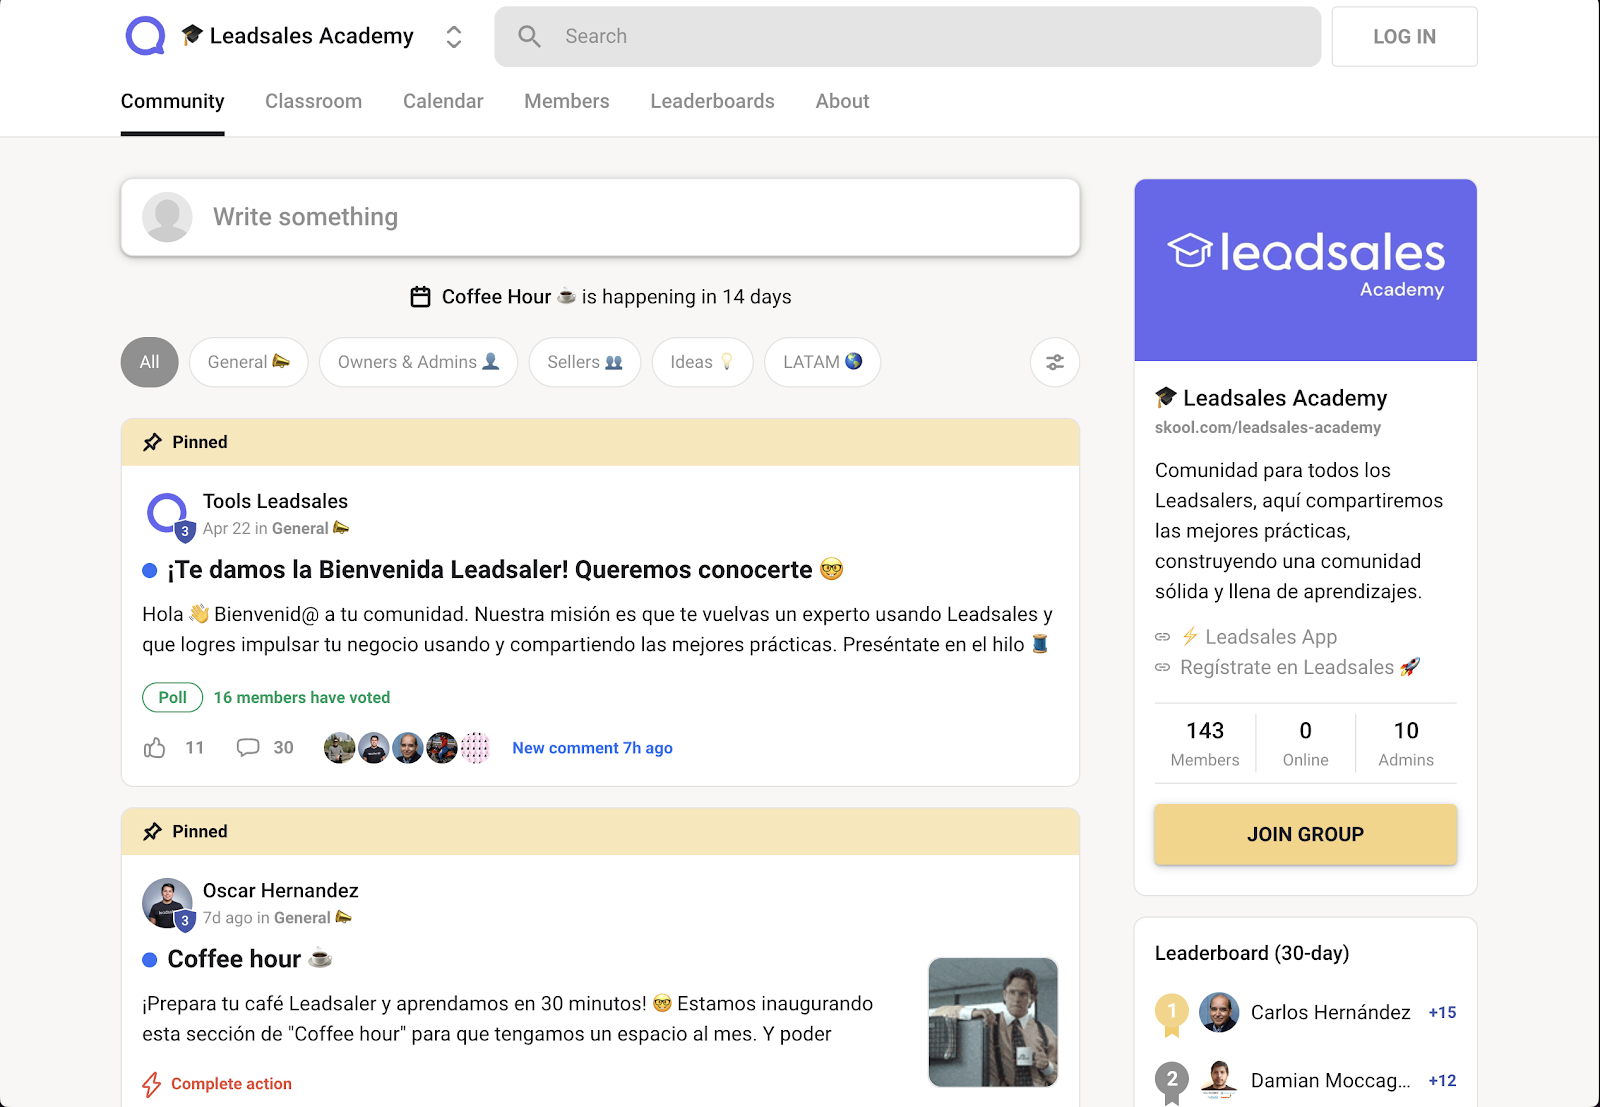This screenshot has height=1107, width=1600.
Task: Open comments on the Bienvenida post
Action: 248,748
